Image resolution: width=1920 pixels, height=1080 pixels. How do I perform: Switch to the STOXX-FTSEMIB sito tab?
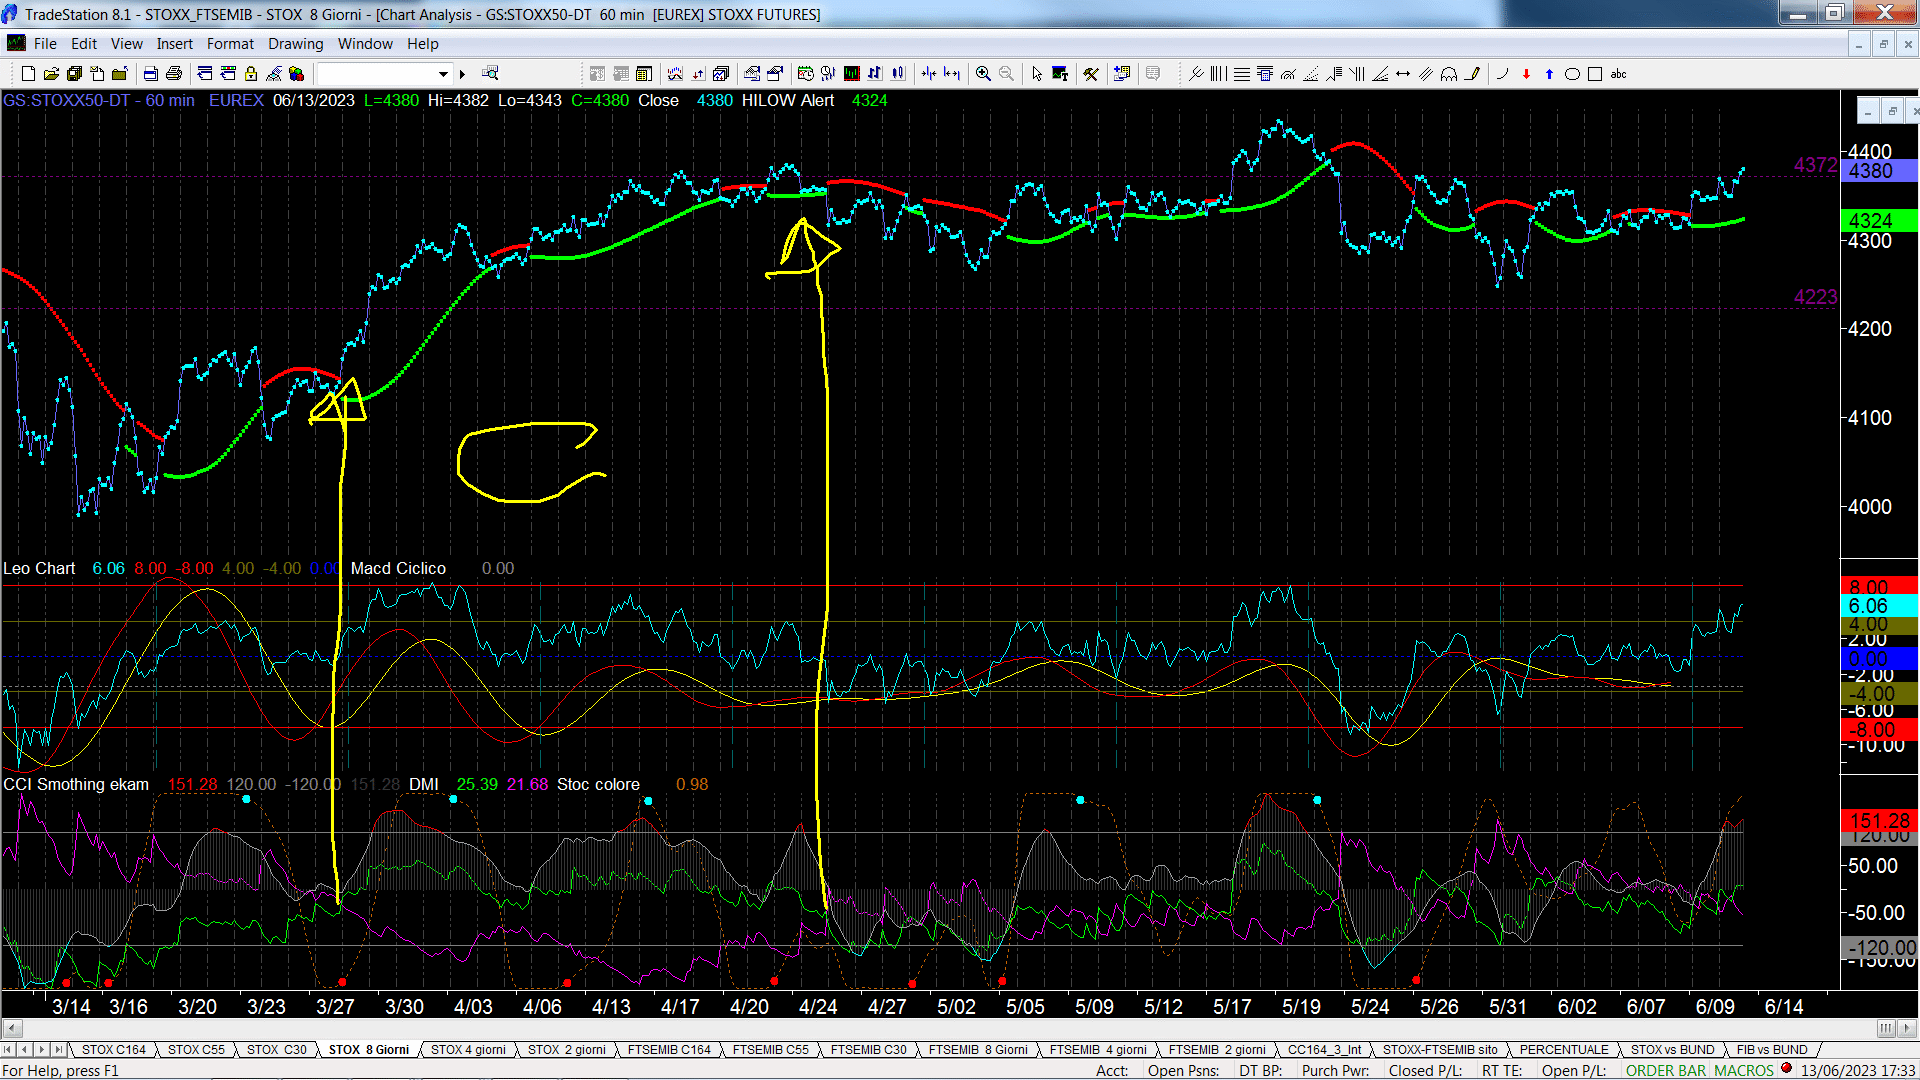coord(1440,1050)
